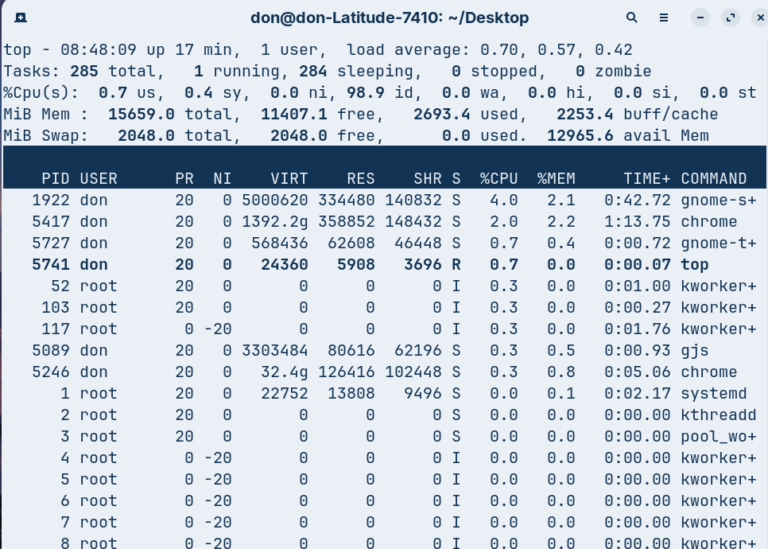
Task: Click the SHR column header
Action: tap(428, 178)
